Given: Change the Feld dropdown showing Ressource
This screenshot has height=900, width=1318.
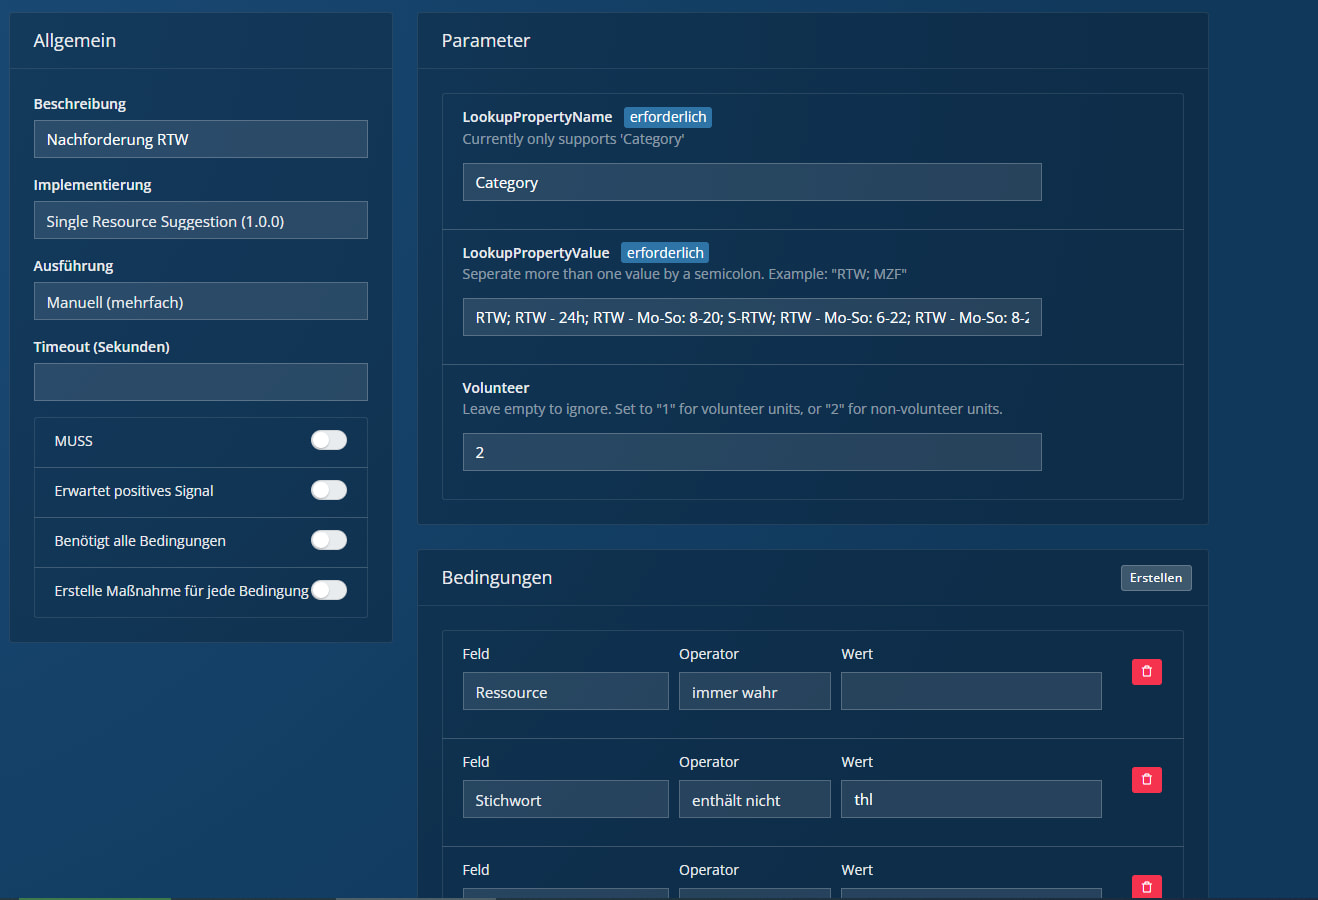Looking at the screenshot, I should point(565,692).
